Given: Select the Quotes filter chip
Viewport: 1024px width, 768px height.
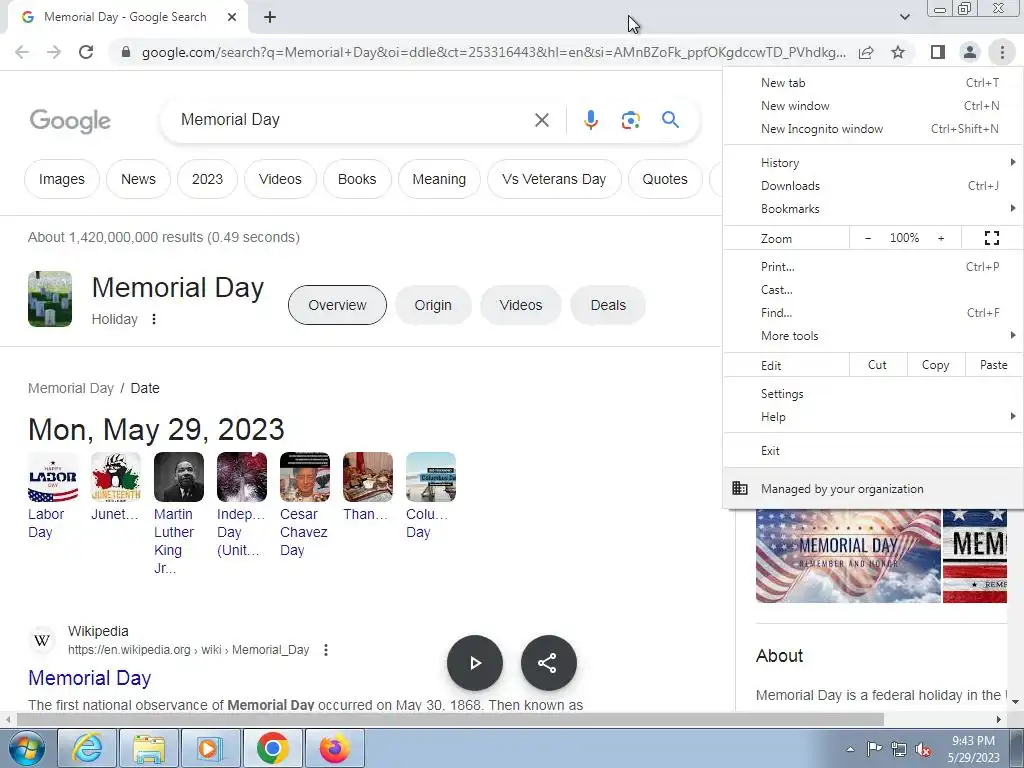Looking at the screenshot, I should [665, 179].
